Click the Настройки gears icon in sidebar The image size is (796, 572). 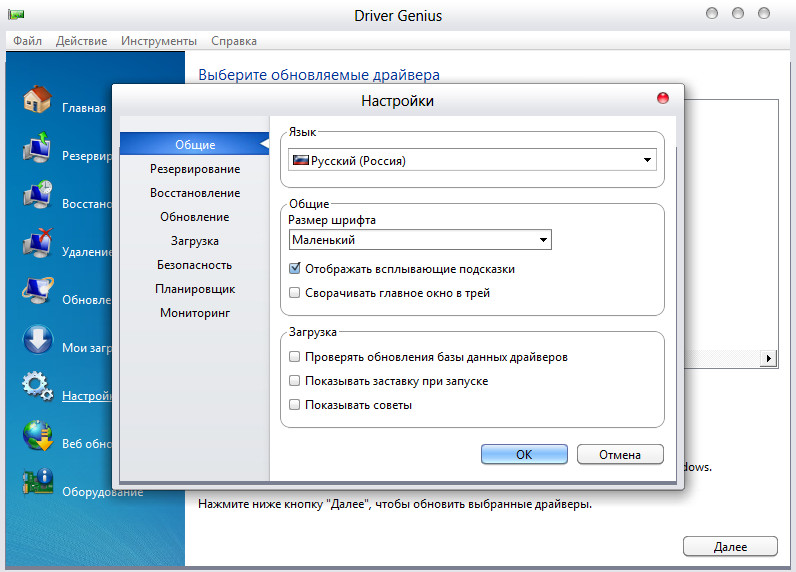37,387
